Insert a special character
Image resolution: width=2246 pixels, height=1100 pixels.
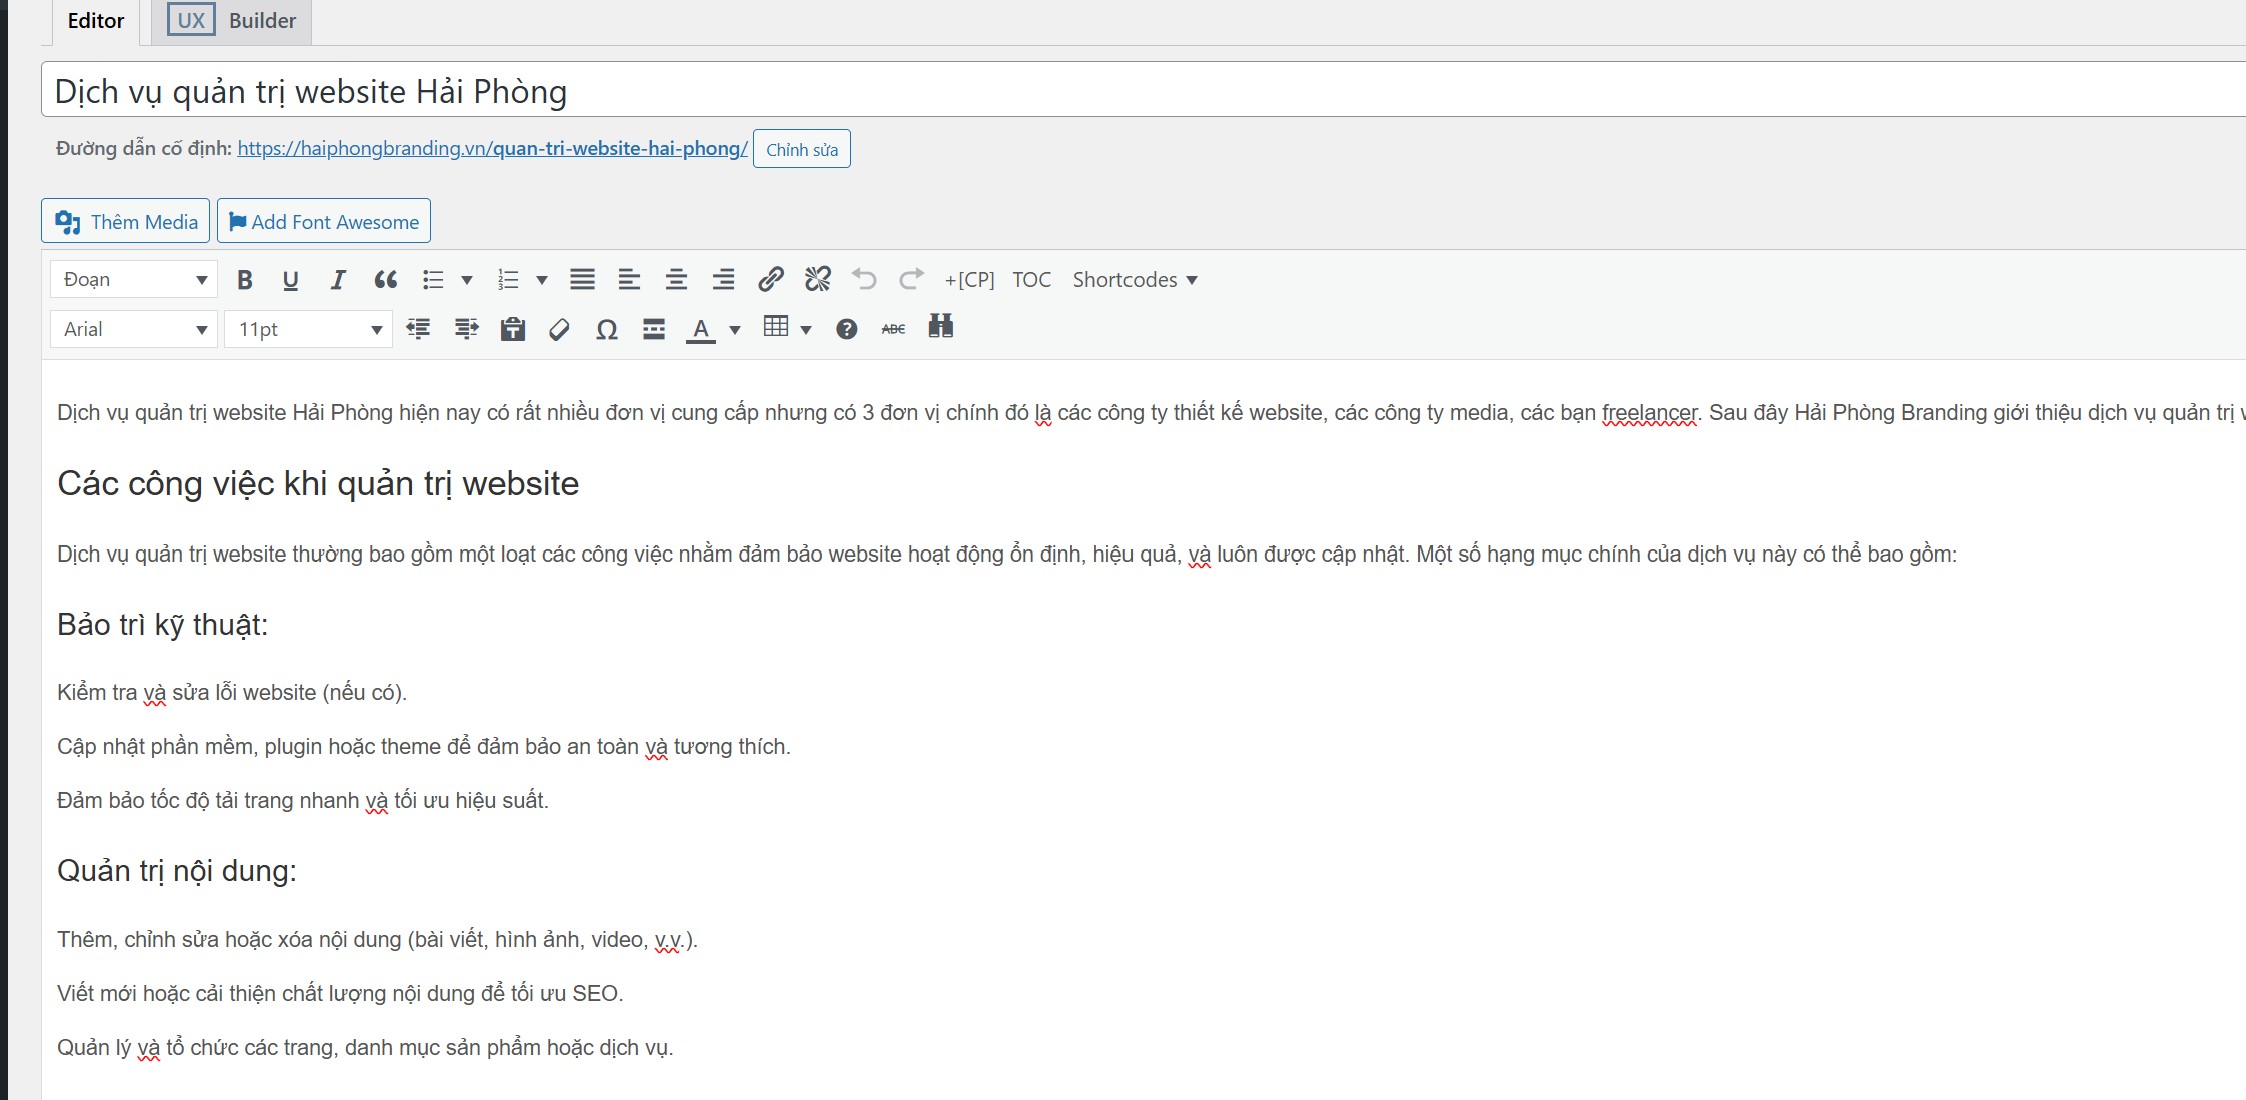point(606,328)
